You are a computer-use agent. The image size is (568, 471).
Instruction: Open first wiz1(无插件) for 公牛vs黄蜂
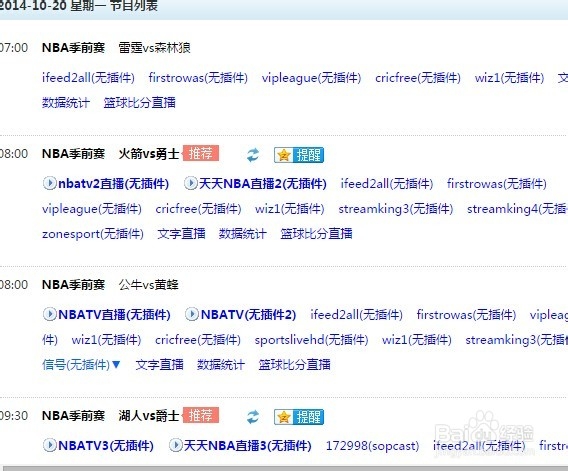coord(106,339)
